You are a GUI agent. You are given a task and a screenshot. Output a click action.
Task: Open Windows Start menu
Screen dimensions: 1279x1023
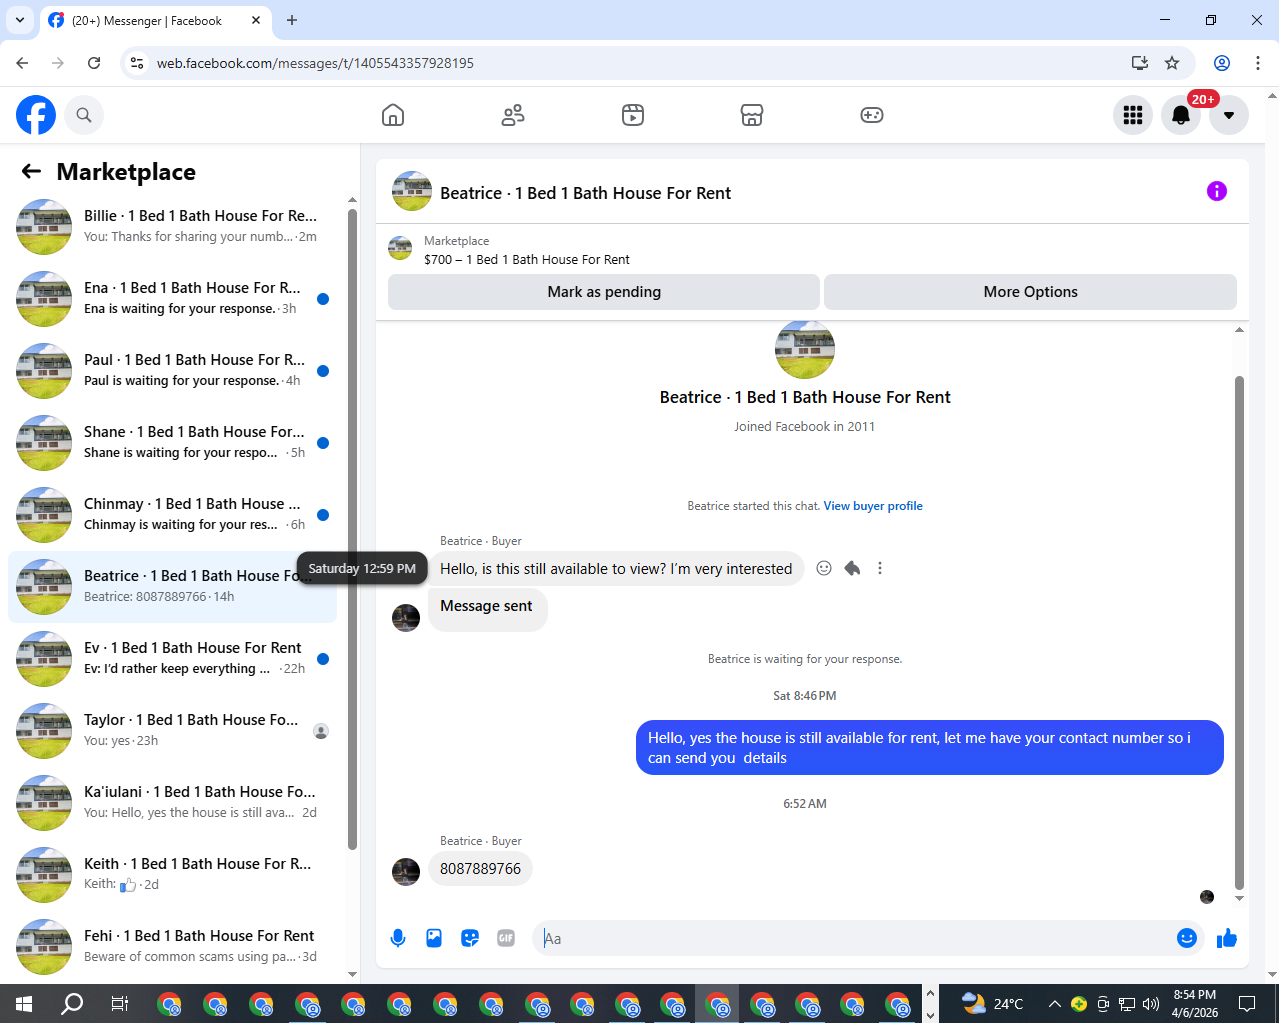click(24, 1003)
